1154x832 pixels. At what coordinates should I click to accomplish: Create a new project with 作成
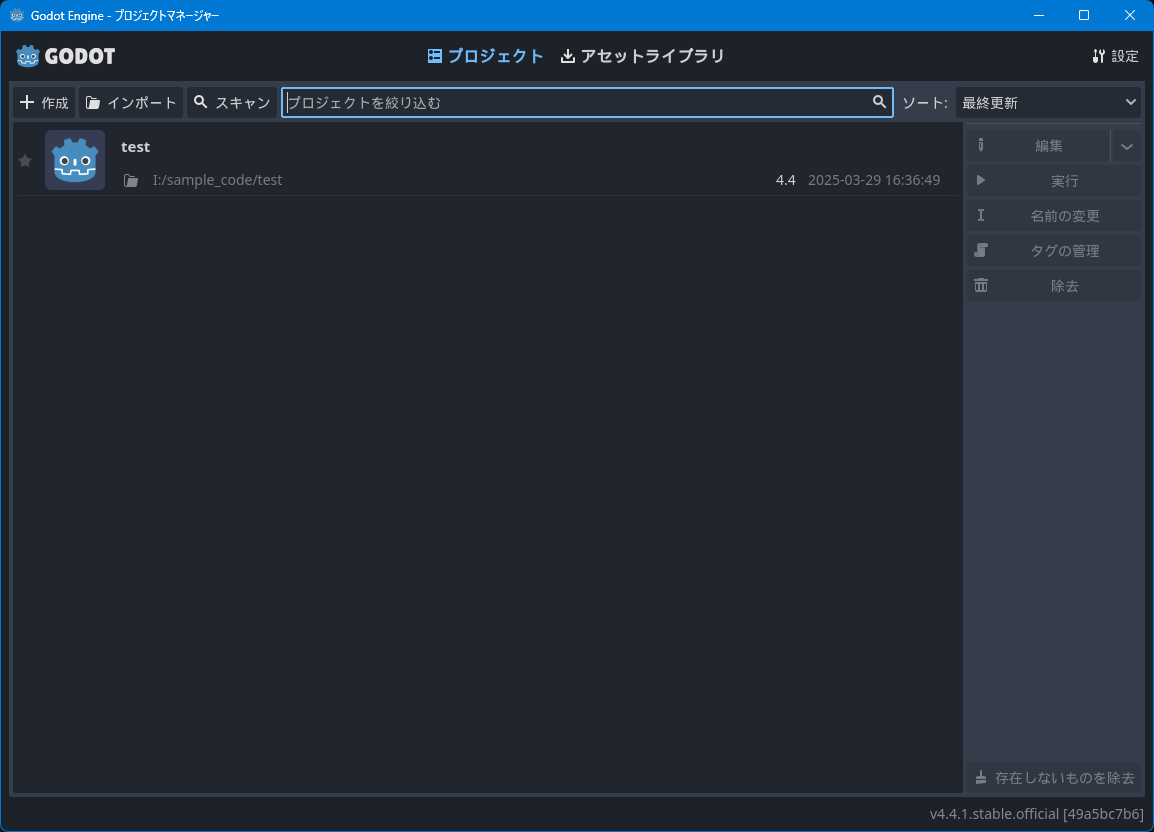(44, 102)
